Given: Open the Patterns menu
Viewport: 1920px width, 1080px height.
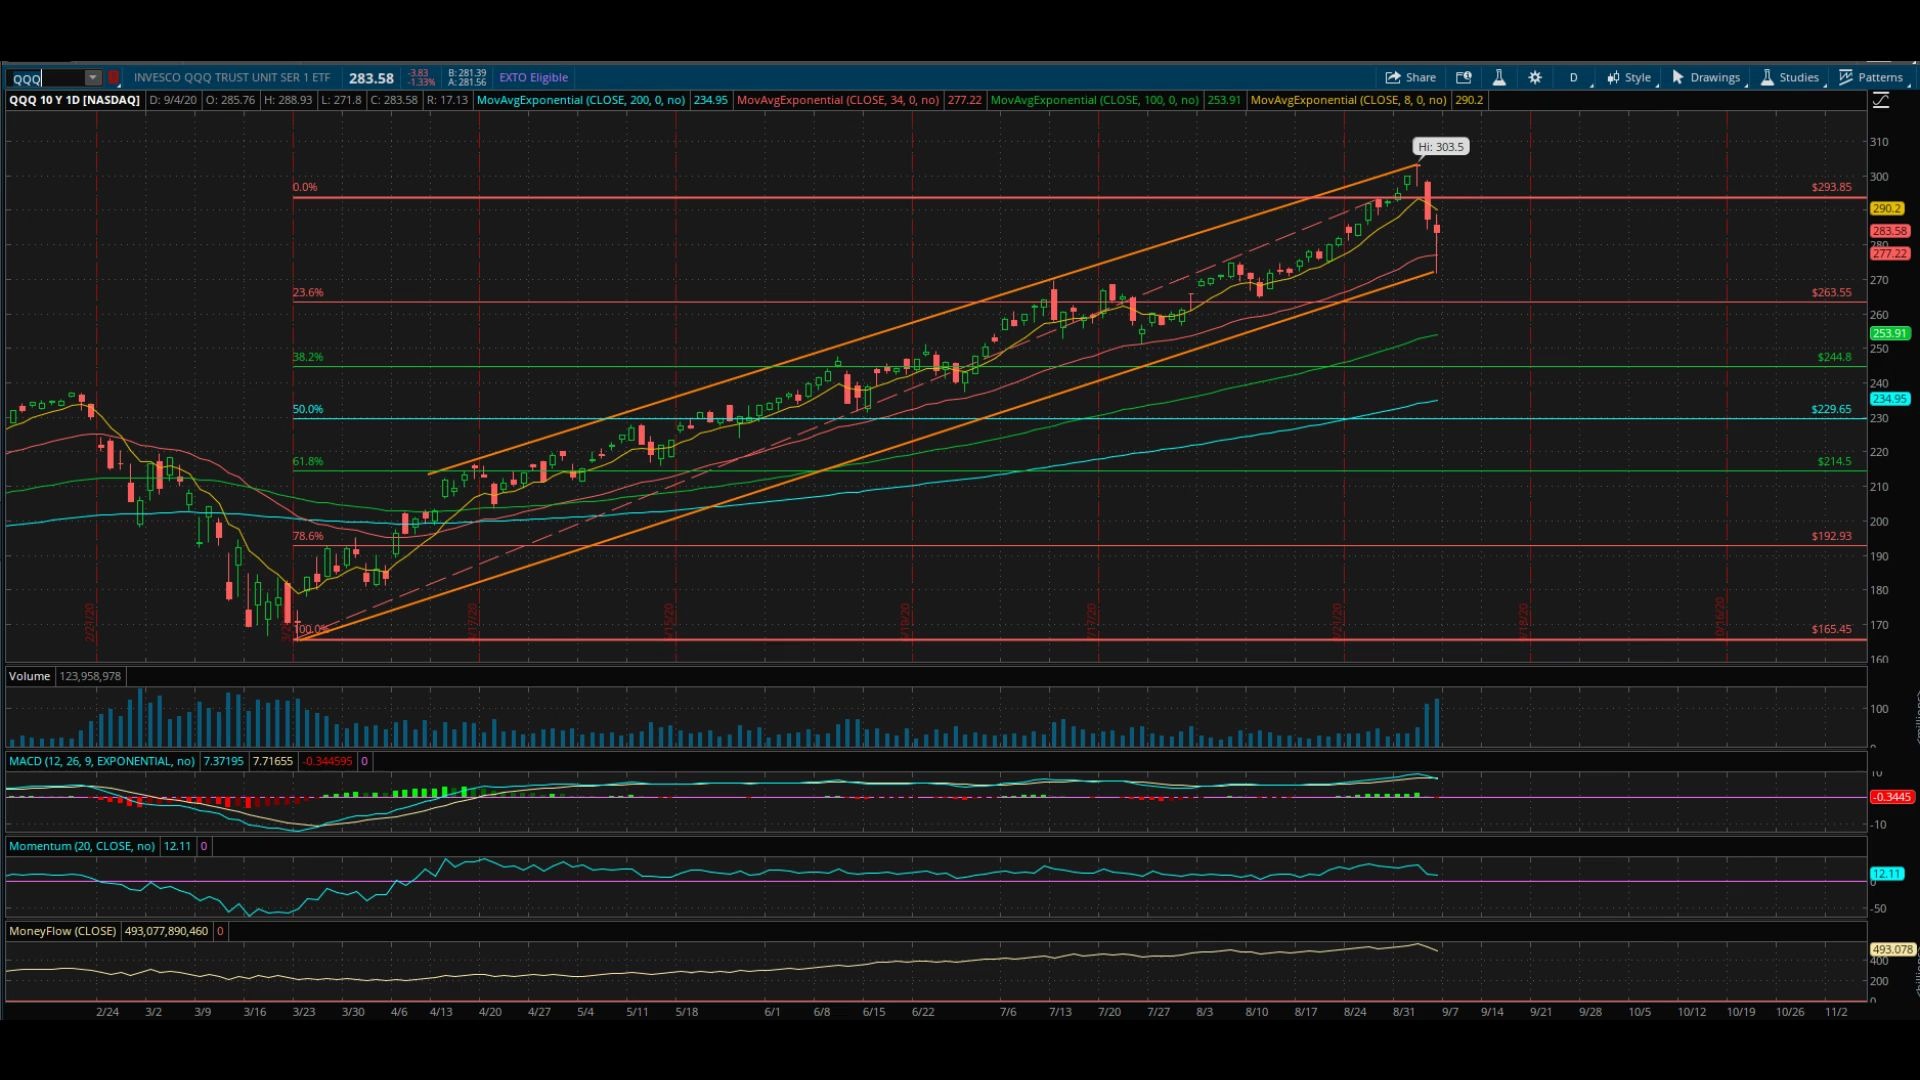Looking at the screenshot, I should coord(1871,77).
